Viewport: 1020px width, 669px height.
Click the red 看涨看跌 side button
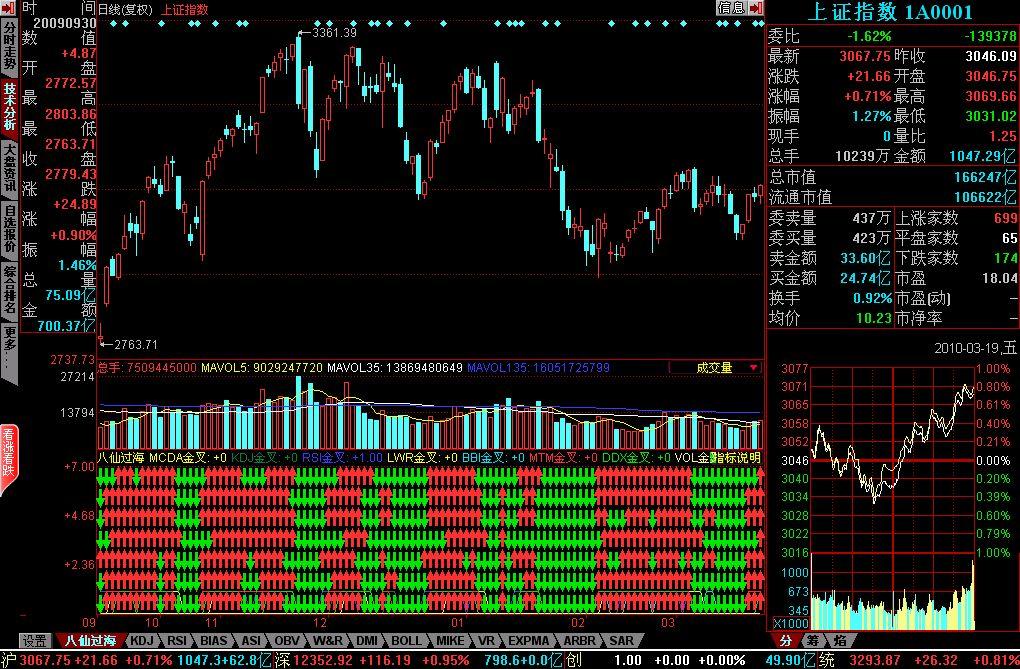click(x=9, y=460)
